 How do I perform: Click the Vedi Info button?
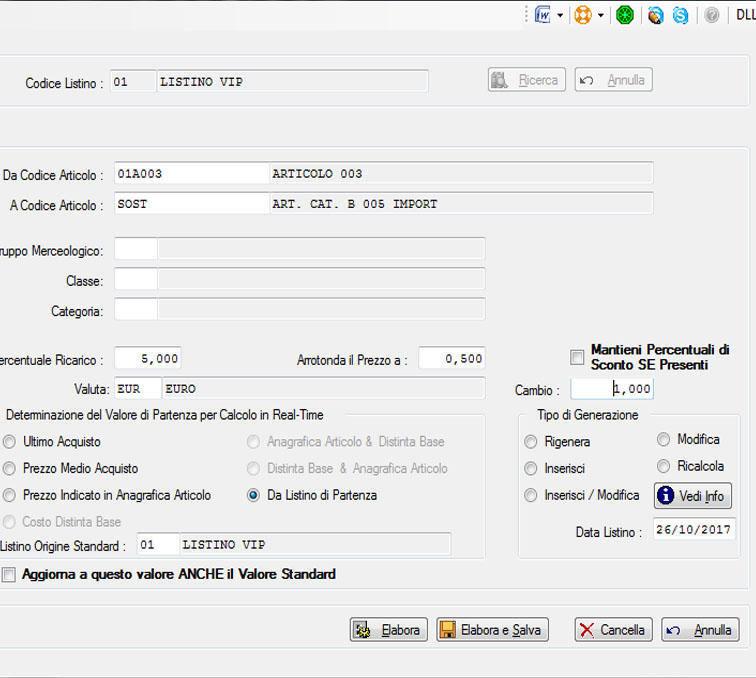[x=693, y=496]
